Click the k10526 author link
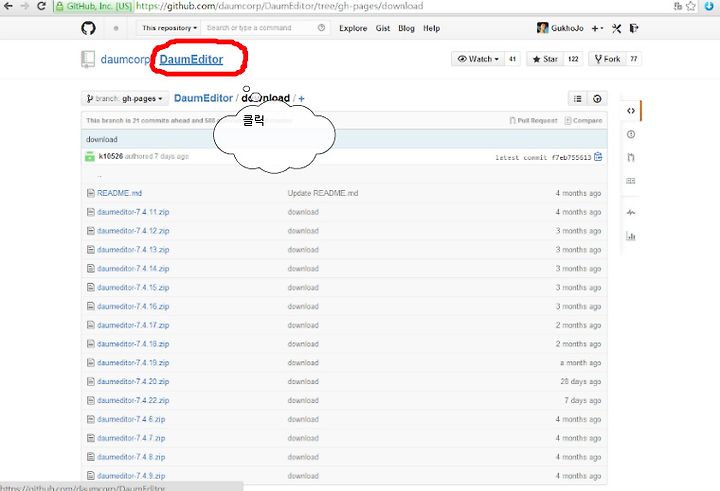Image resolution: width=720 pixels, height=491 pixels. coord(111,156)
